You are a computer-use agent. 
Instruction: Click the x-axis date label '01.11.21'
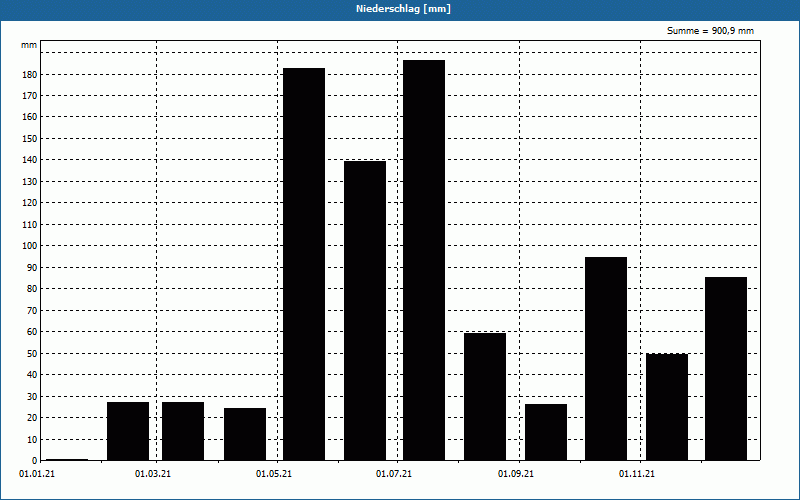637,474
